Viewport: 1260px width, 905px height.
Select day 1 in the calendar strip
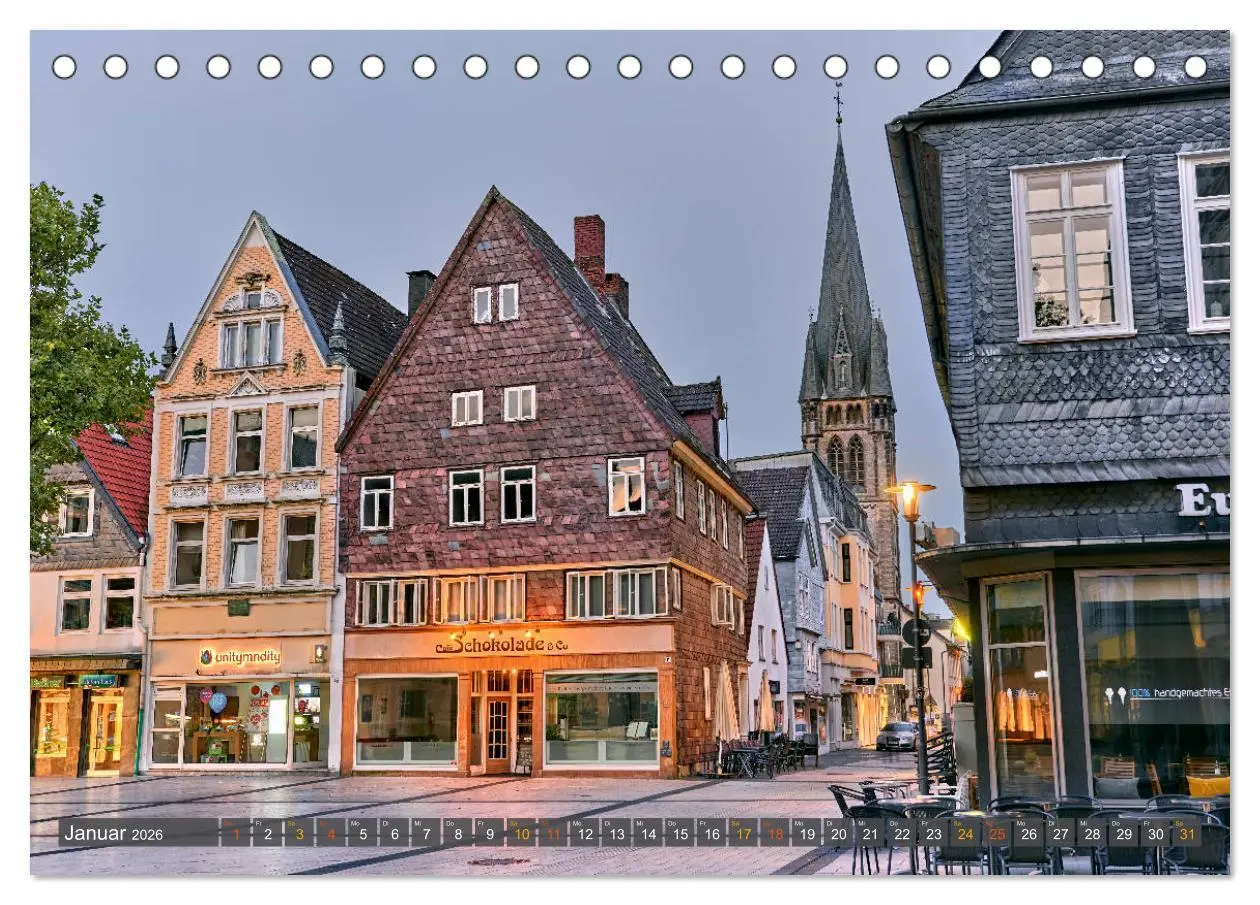click(x=235, y=833)
